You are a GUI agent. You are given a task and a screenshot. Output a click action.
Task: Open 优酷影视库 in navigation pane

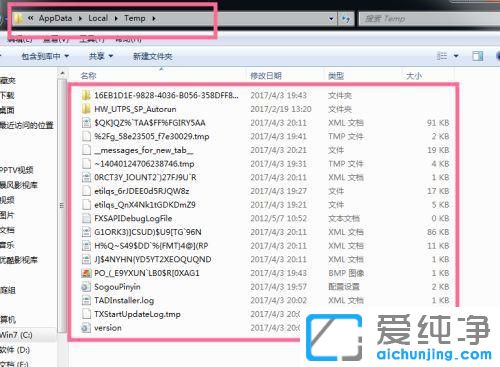click(19, 260)
